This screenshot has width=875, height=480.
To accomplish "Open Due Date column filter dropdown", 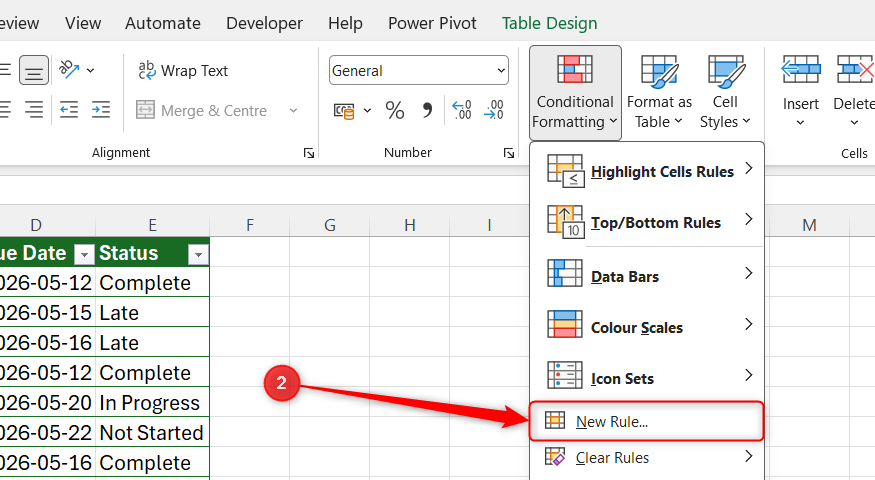I will pos(84,255).
